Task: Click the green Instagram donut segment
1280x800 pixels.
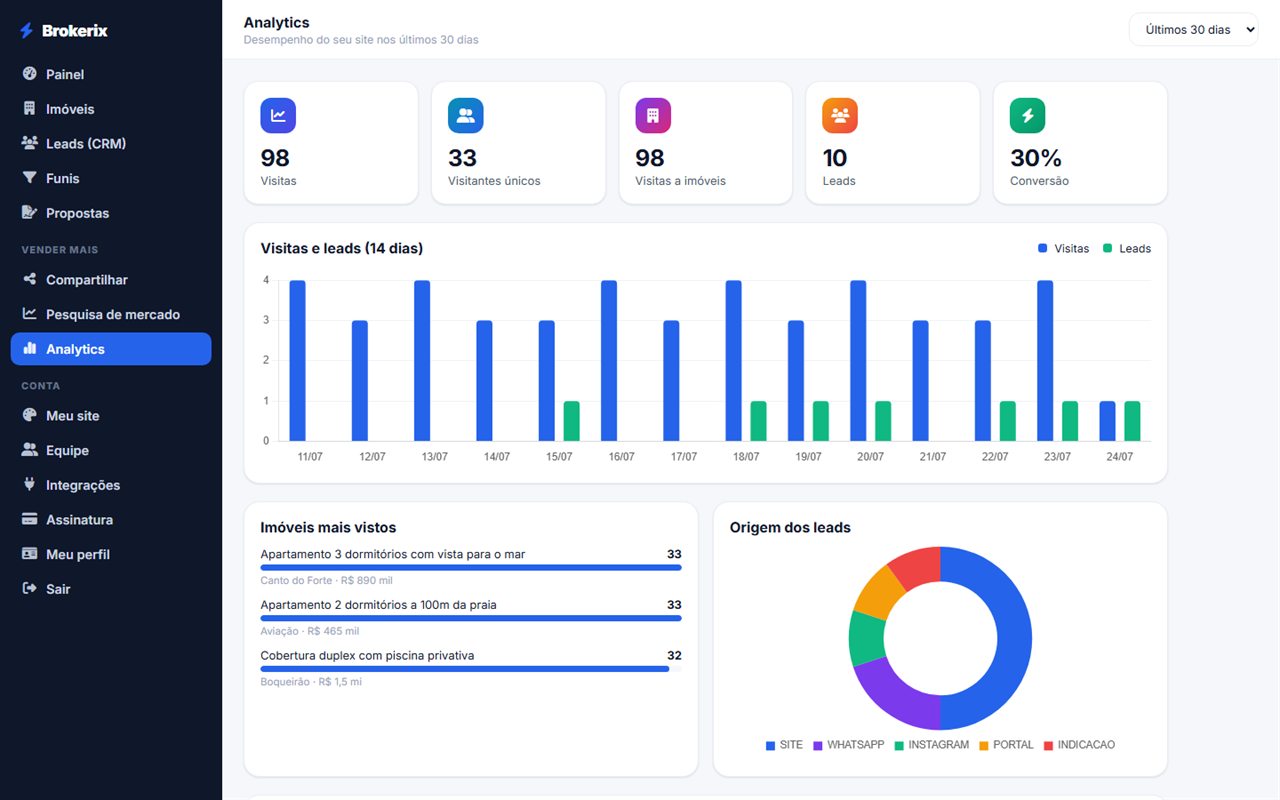Action: coord(866,637)
